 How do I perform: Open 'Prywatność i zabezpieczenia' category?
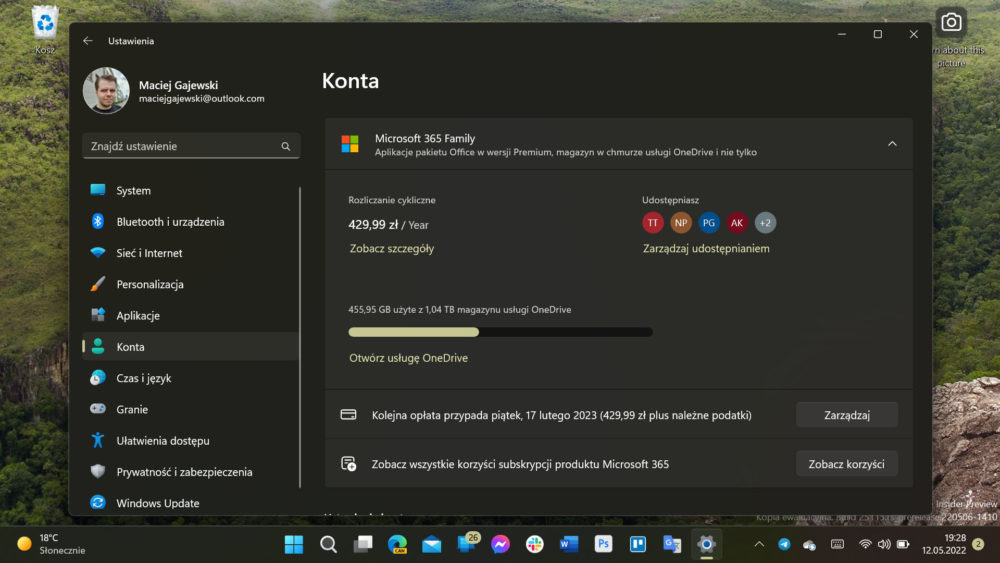tap(191, 472)
